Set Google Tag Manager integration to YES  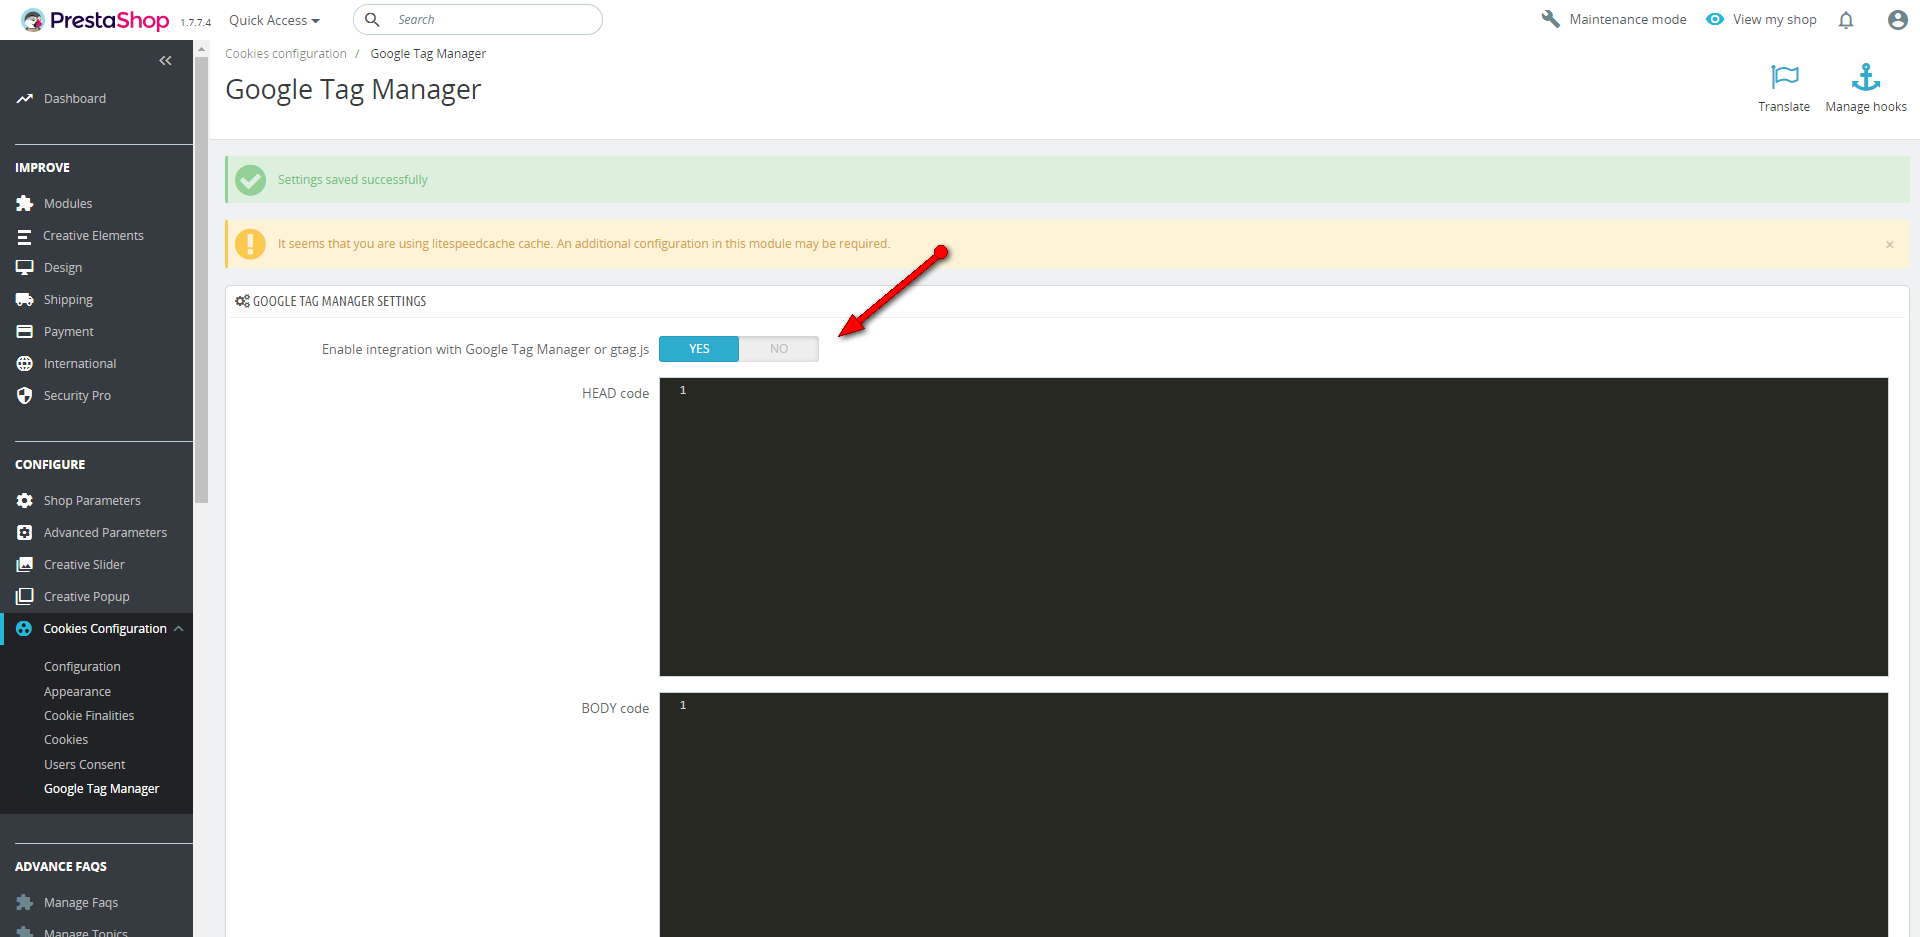pos(699,349)
